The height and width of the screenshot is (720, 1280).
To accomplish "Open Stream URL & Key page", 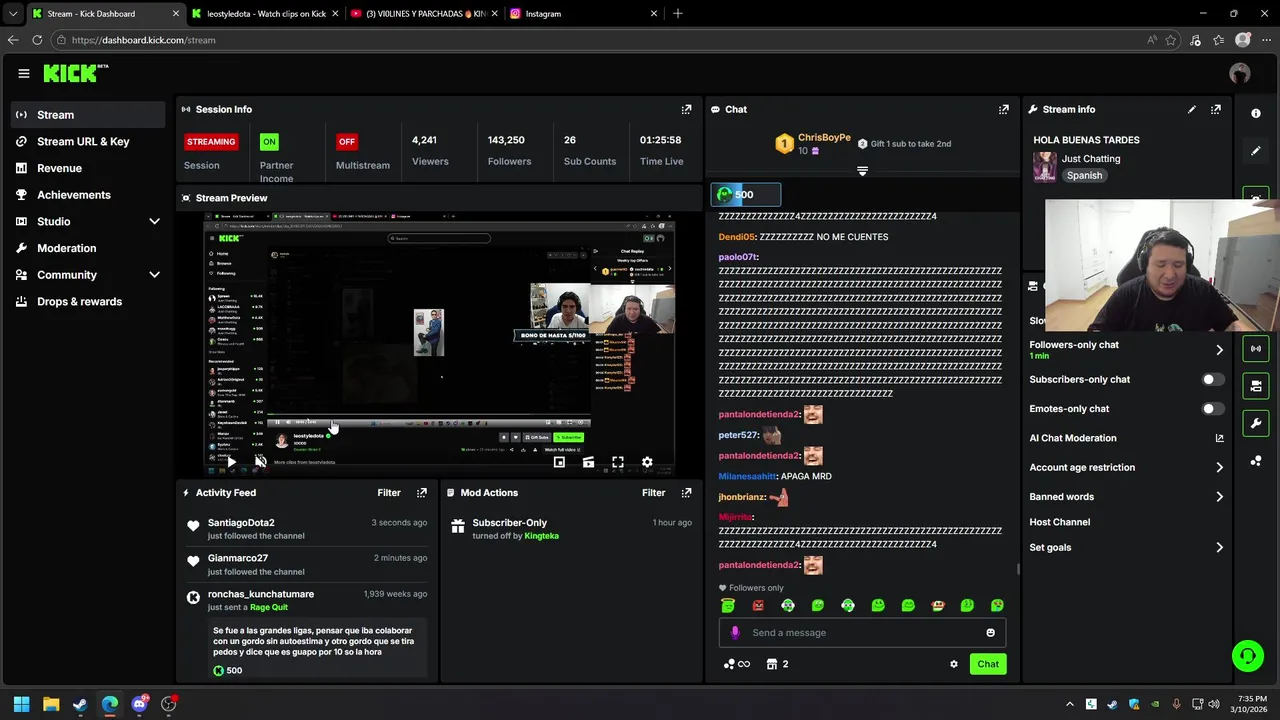I will click(x=88, y=142).
